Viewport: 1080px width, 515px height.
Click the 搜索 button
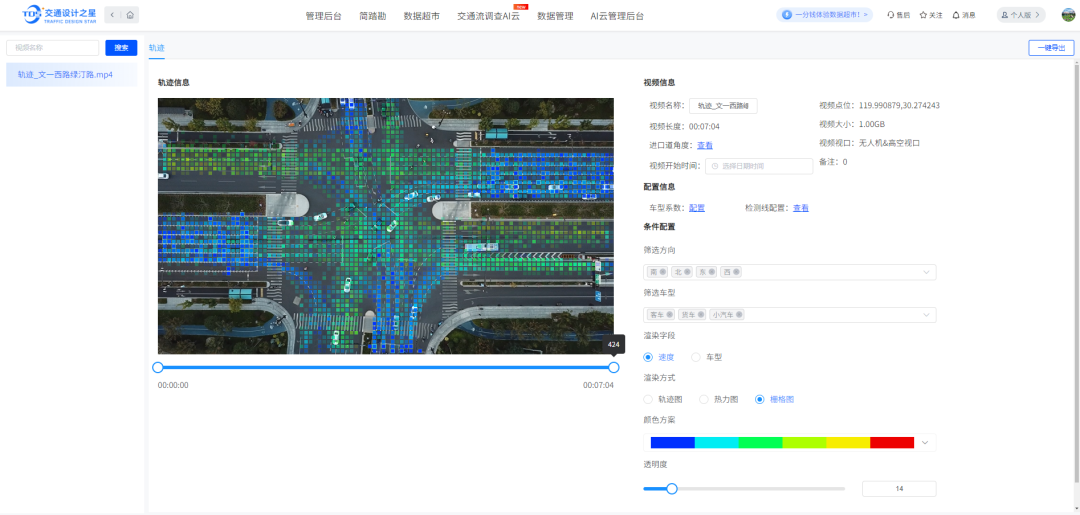point(121,48)
